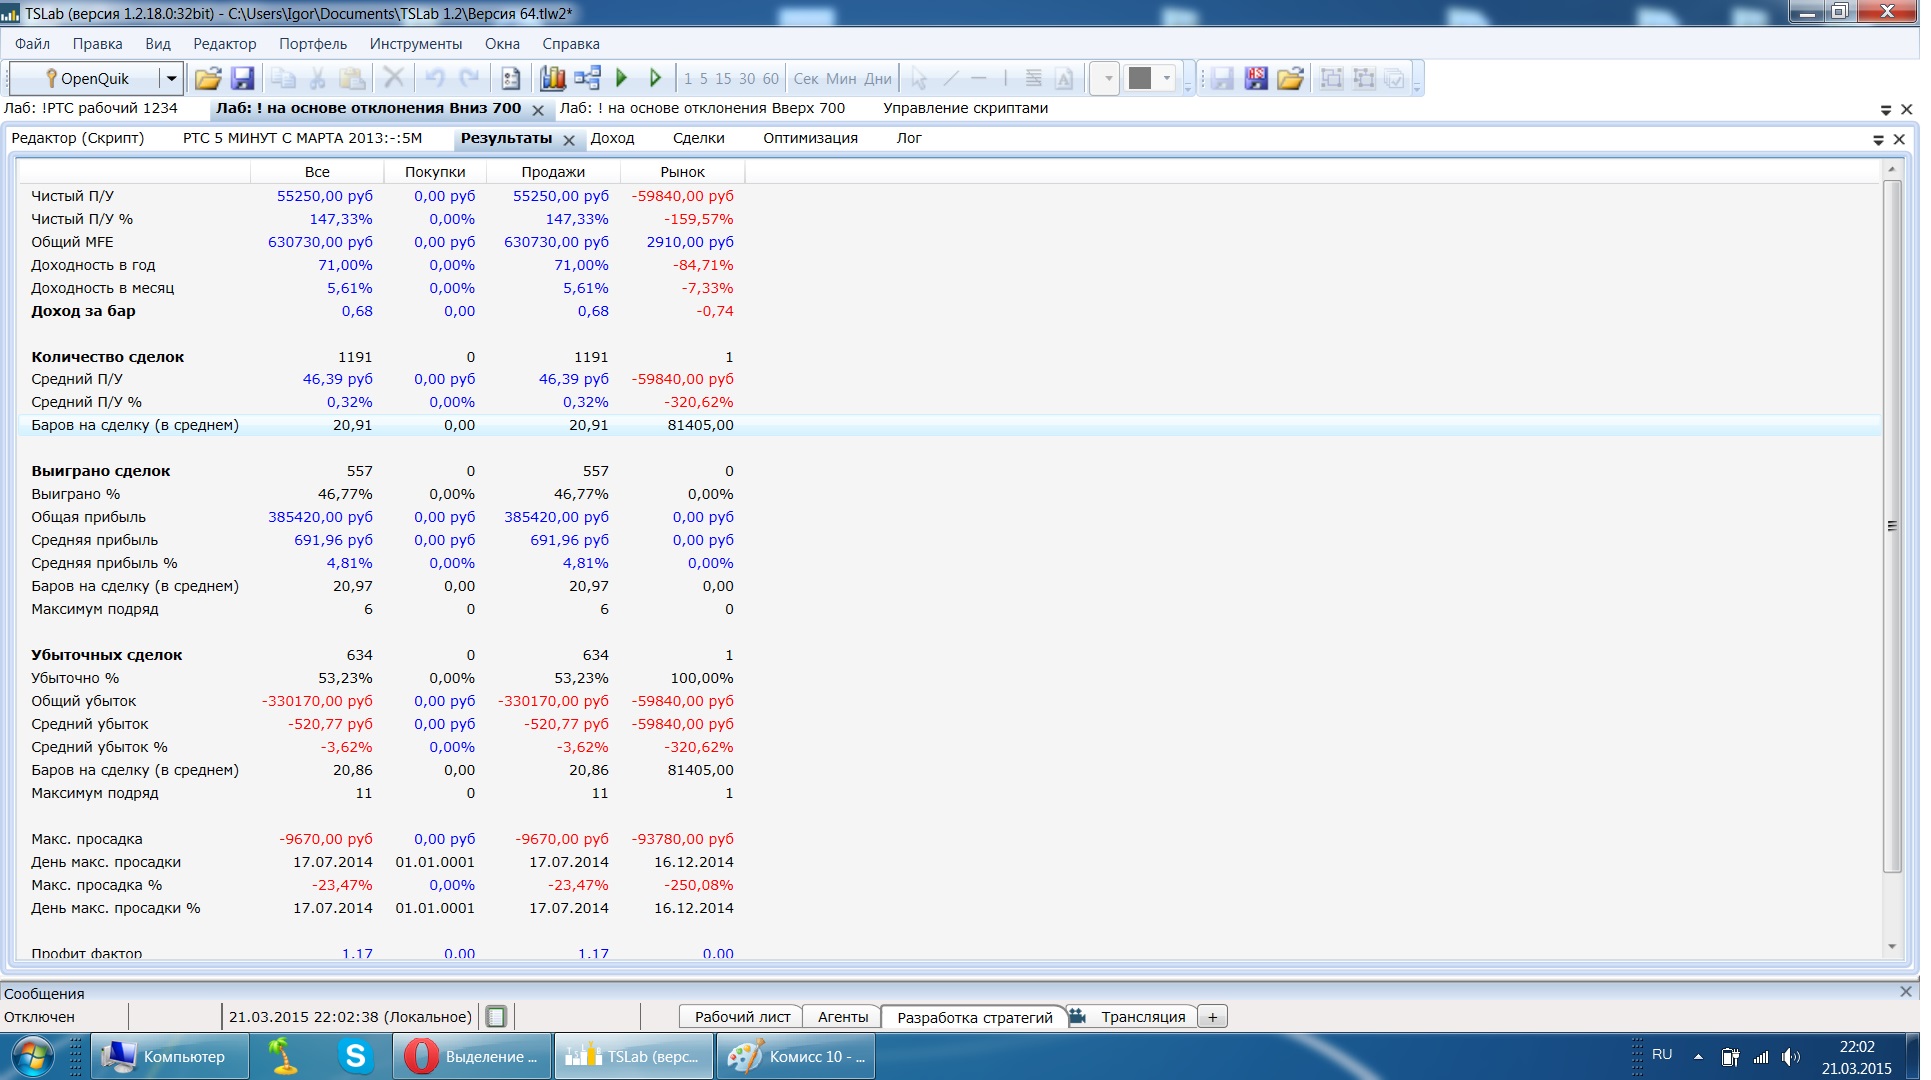Click the workspace layout icon beside chart icon

pos(587,78)
